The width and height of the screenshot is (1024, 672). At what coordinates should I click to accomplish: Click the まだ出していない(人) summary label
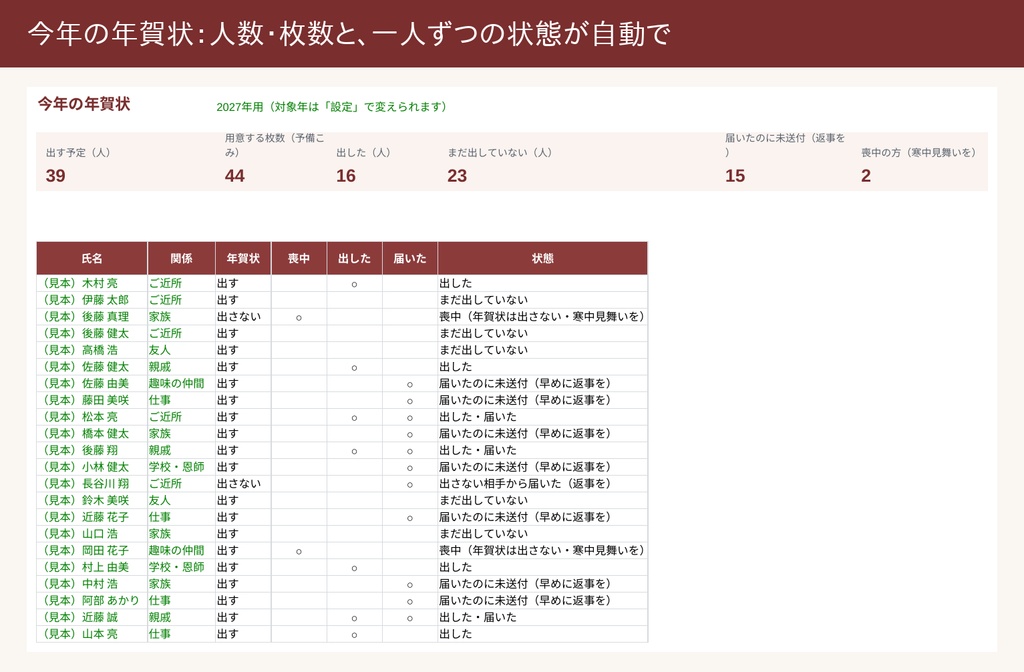500,153
